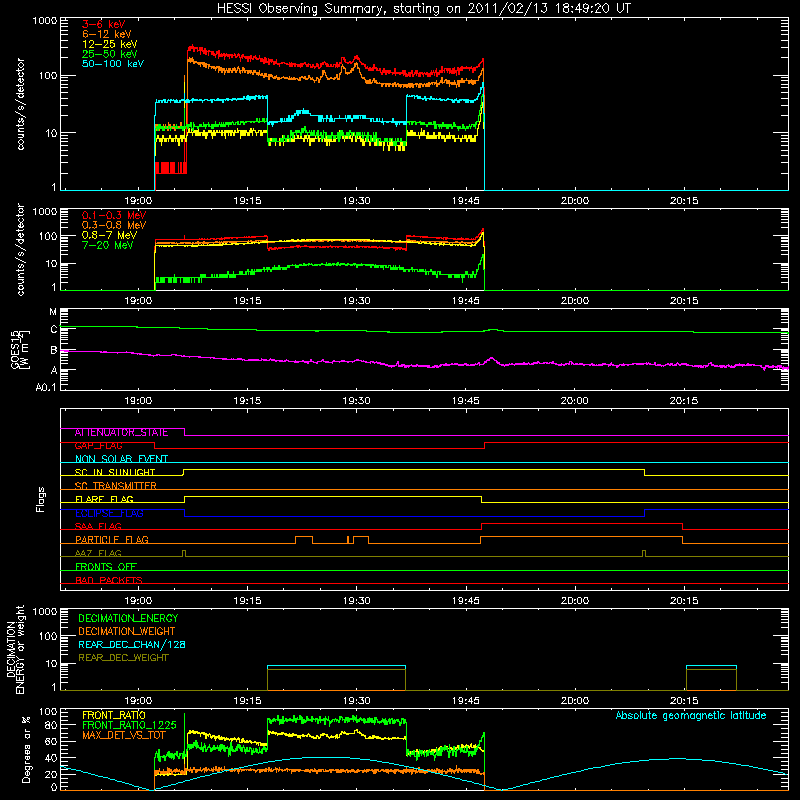800x800 pixels.
Task: Choose the 50-100 keV legend label
Action: 113,64
